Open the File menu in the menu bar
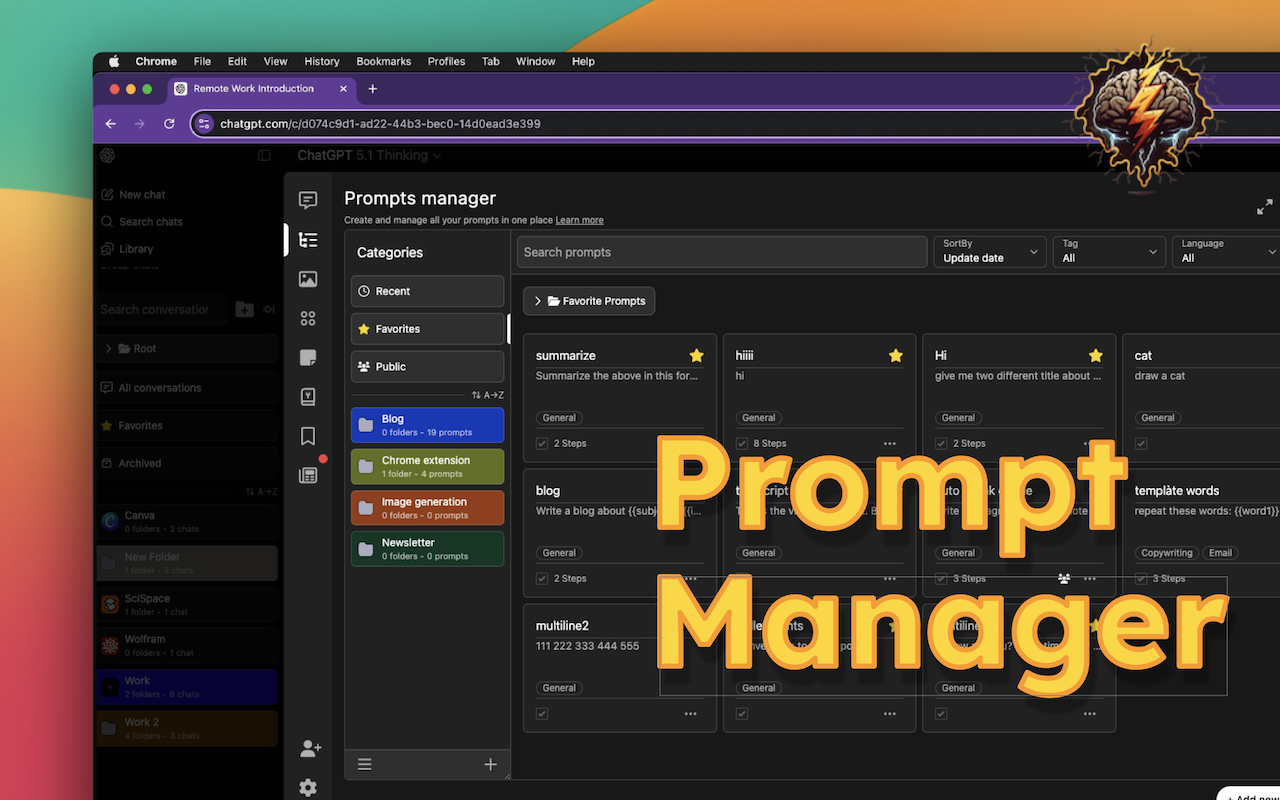The height and width of the screenshot is (800, 1280). point(202,61)
